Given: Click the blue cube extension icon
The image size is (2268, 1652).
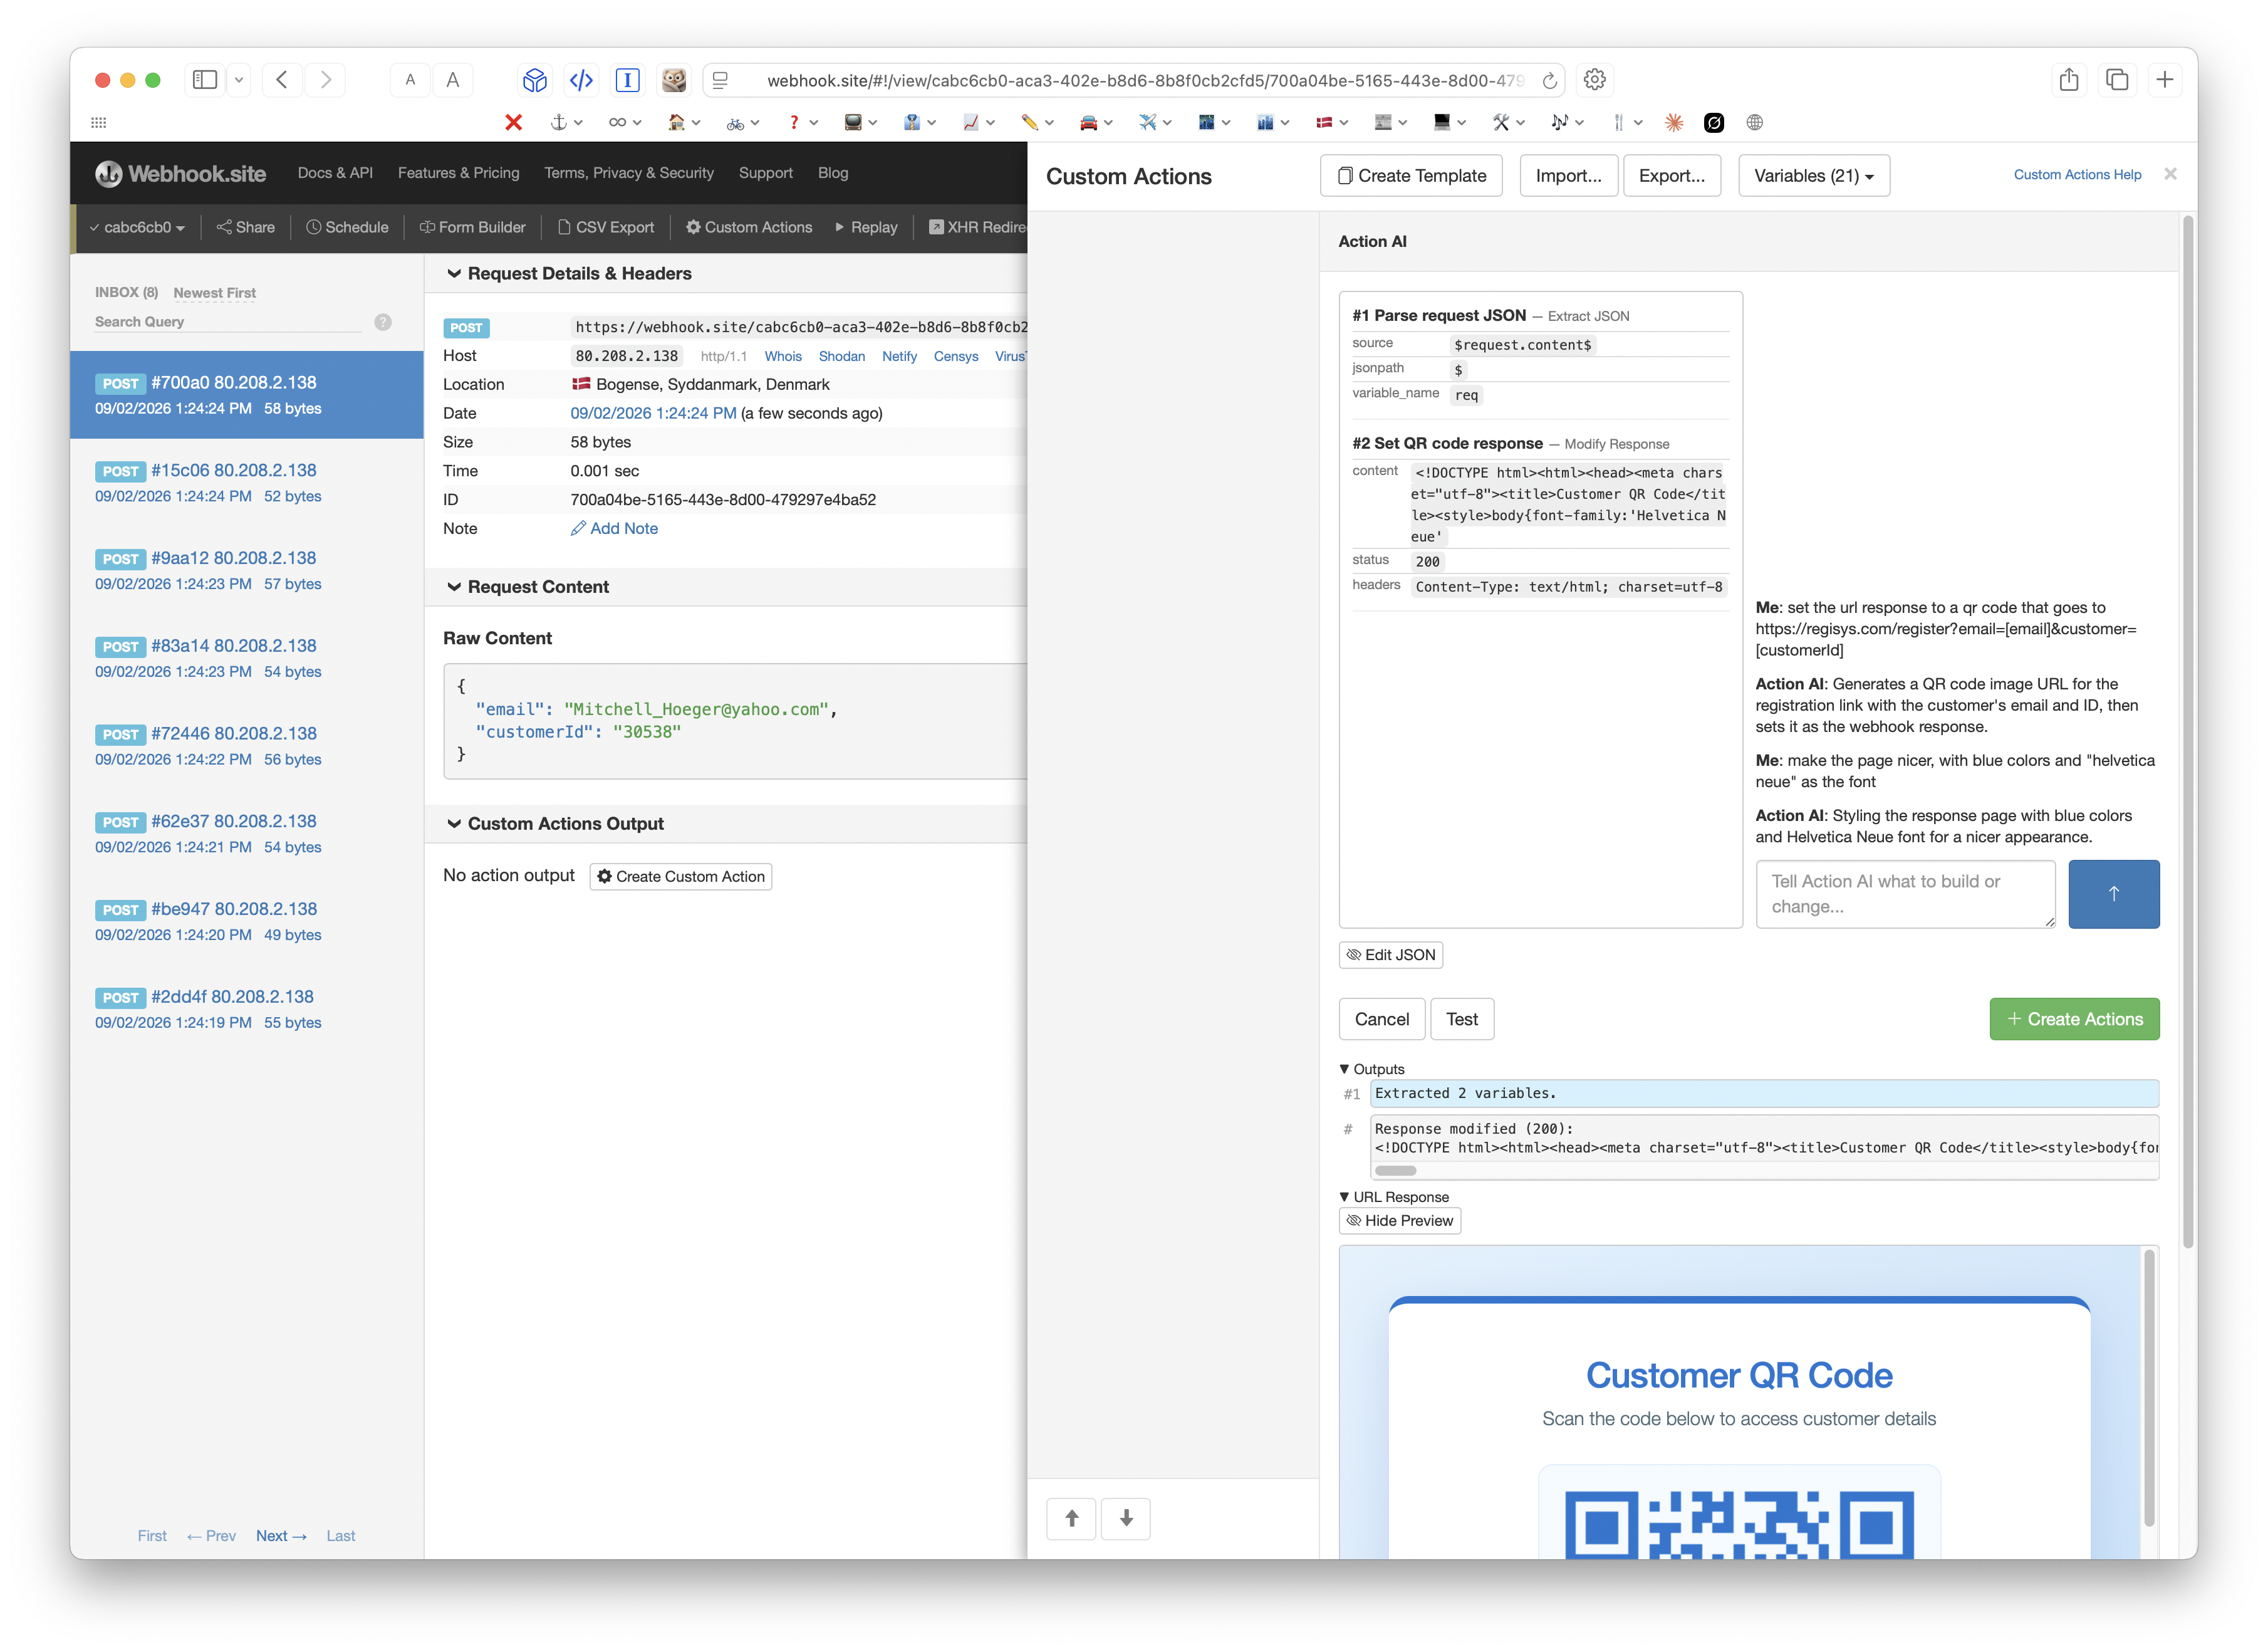Looking at the screenshot, I should coord(535,80).
